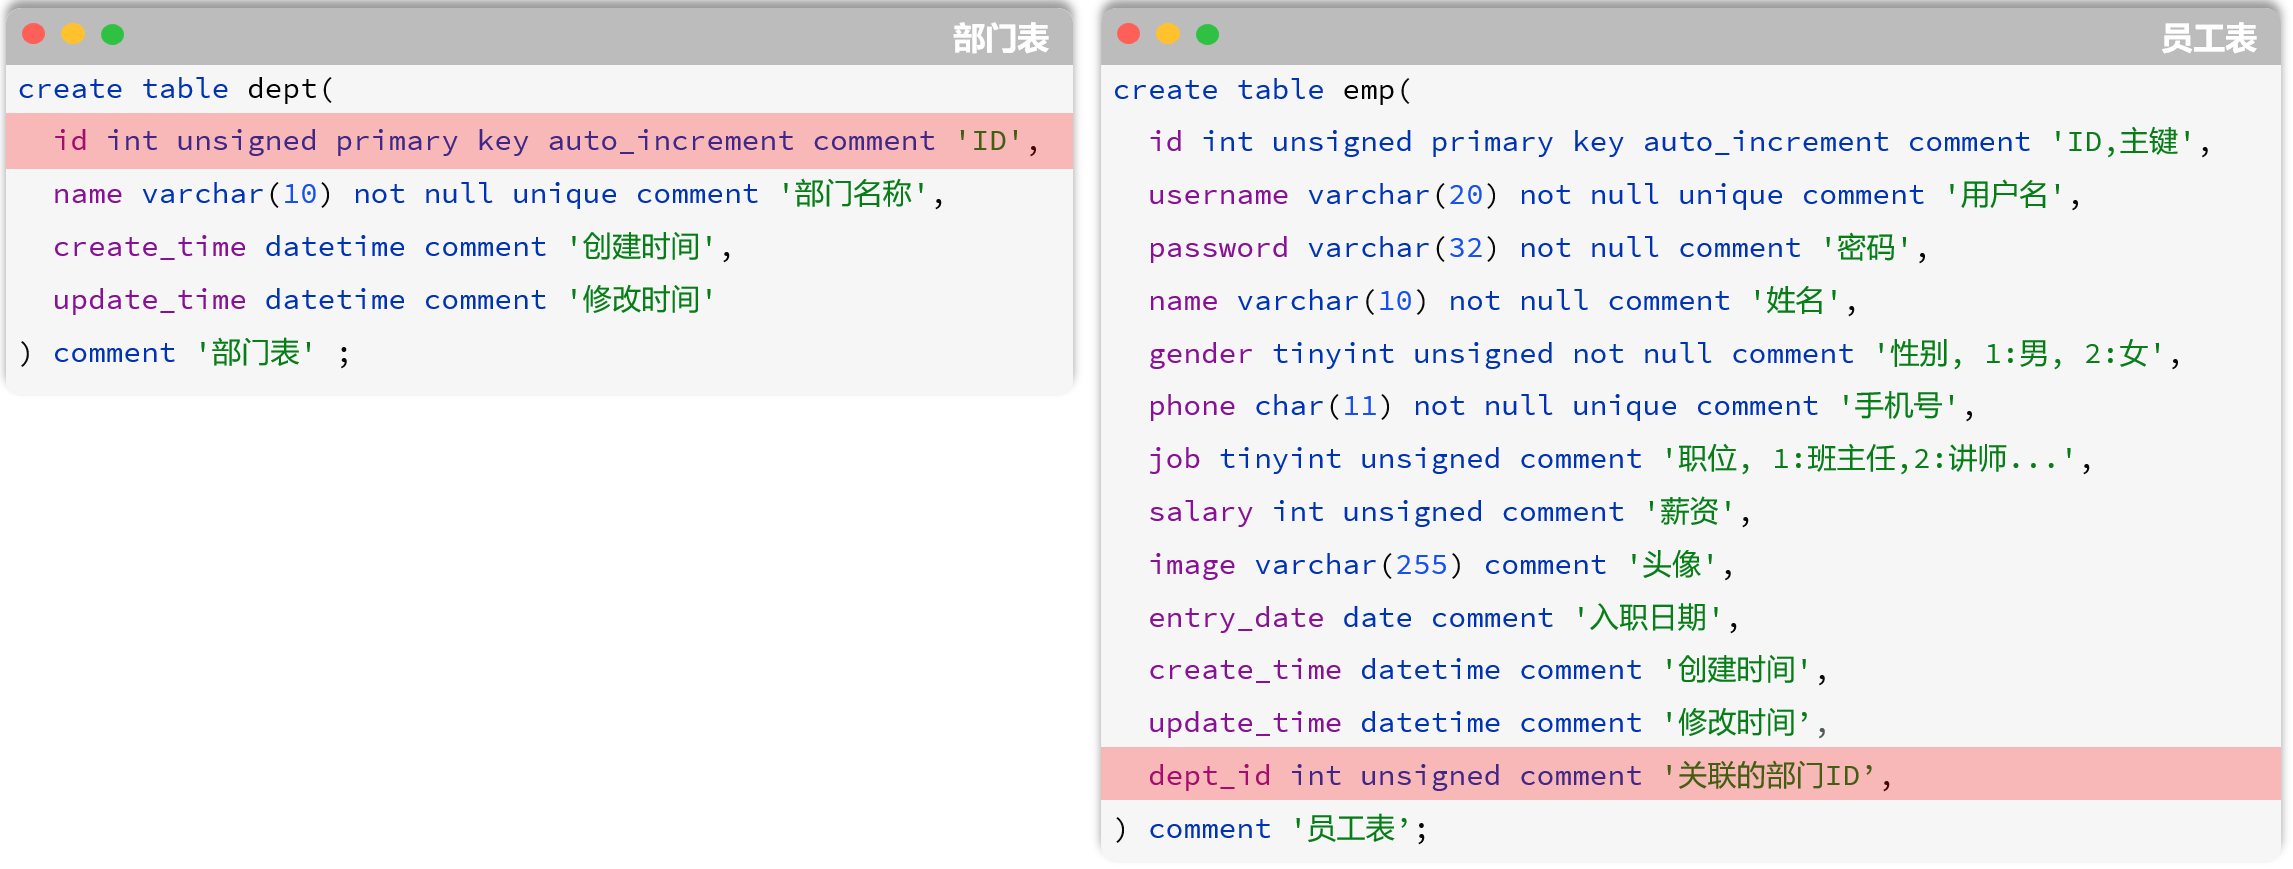2293x869 pixels.
Task: Select the line with comment '姓名'
Action: 1502,301
